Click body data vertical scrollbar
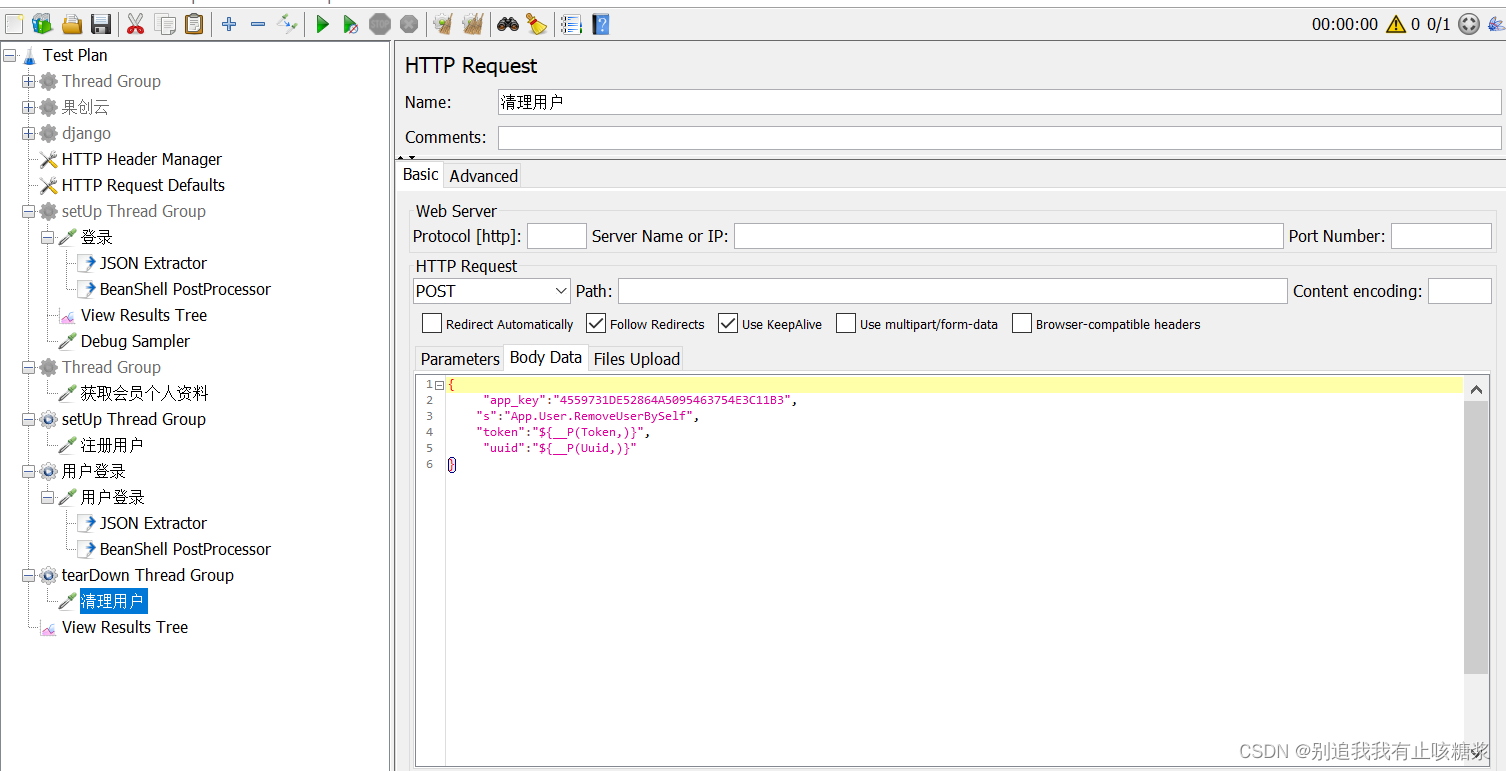 pos(1476,537)
